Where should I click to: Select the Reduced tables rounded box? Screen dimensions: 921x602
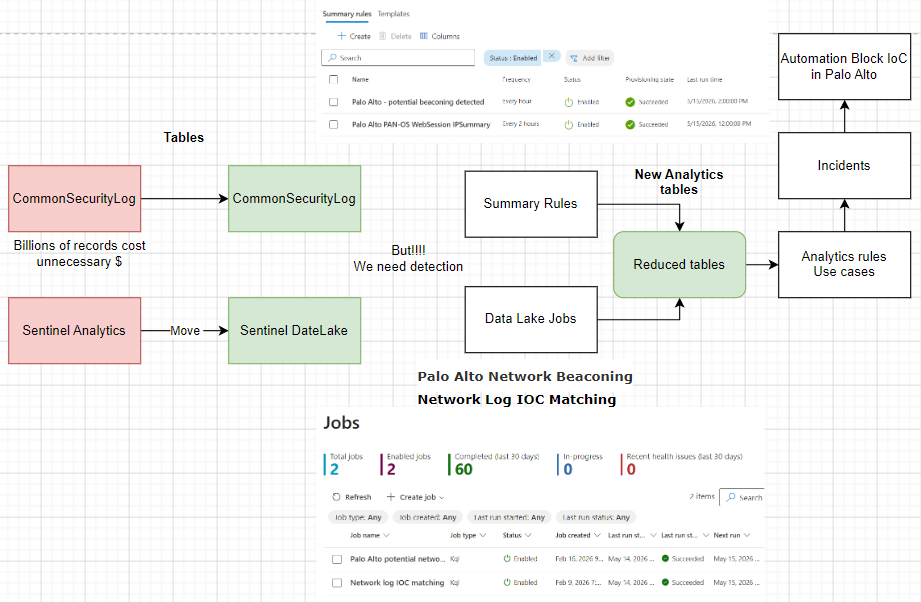[x=680, y=265]
